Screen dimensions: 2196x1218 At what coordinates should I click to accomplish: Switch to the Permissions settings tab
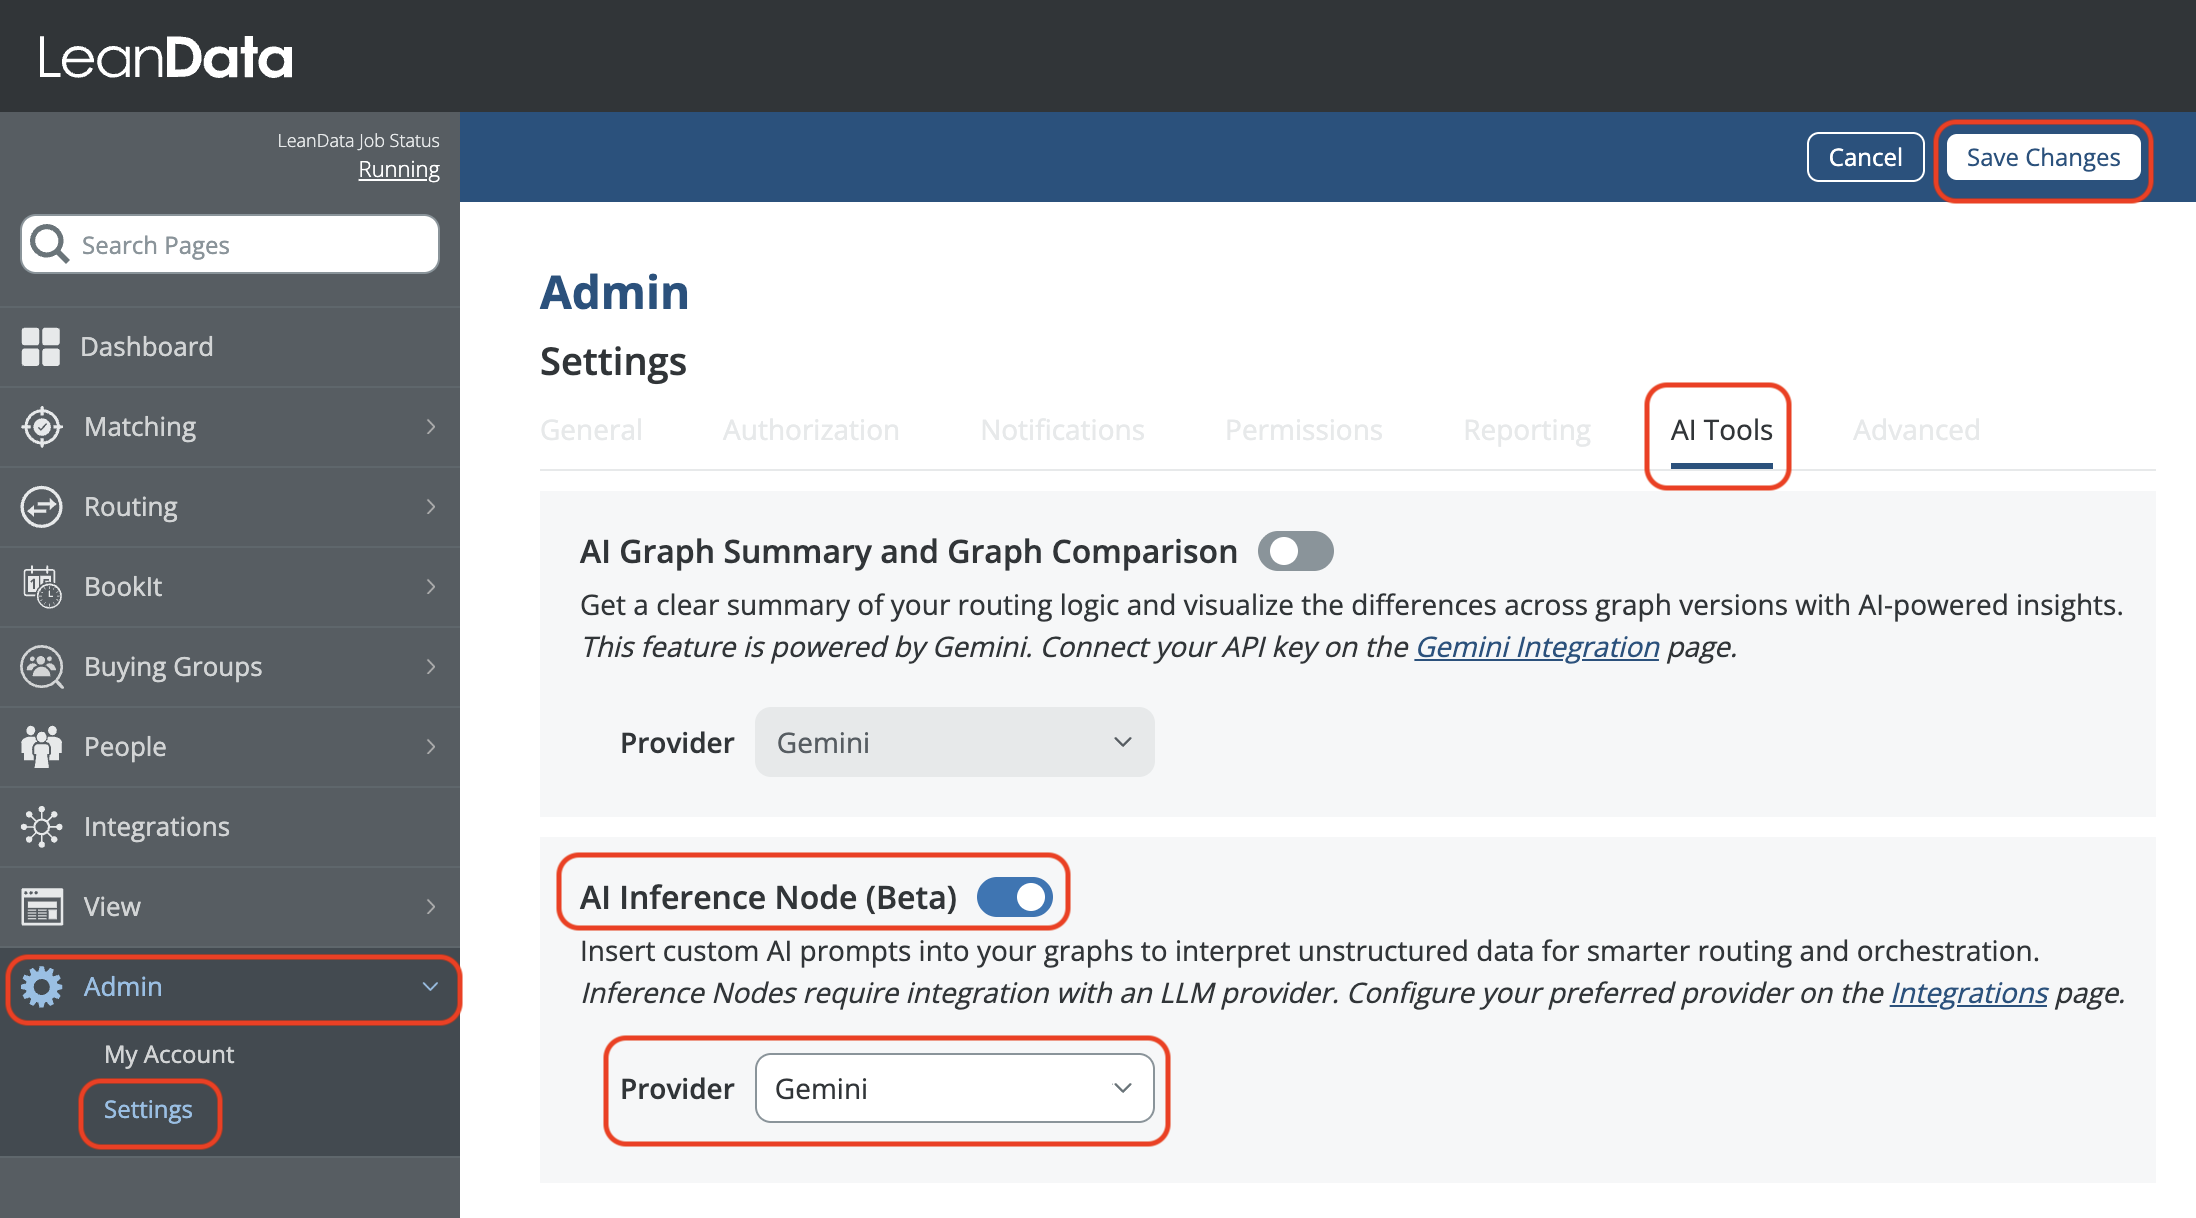tap(1303, 430)
